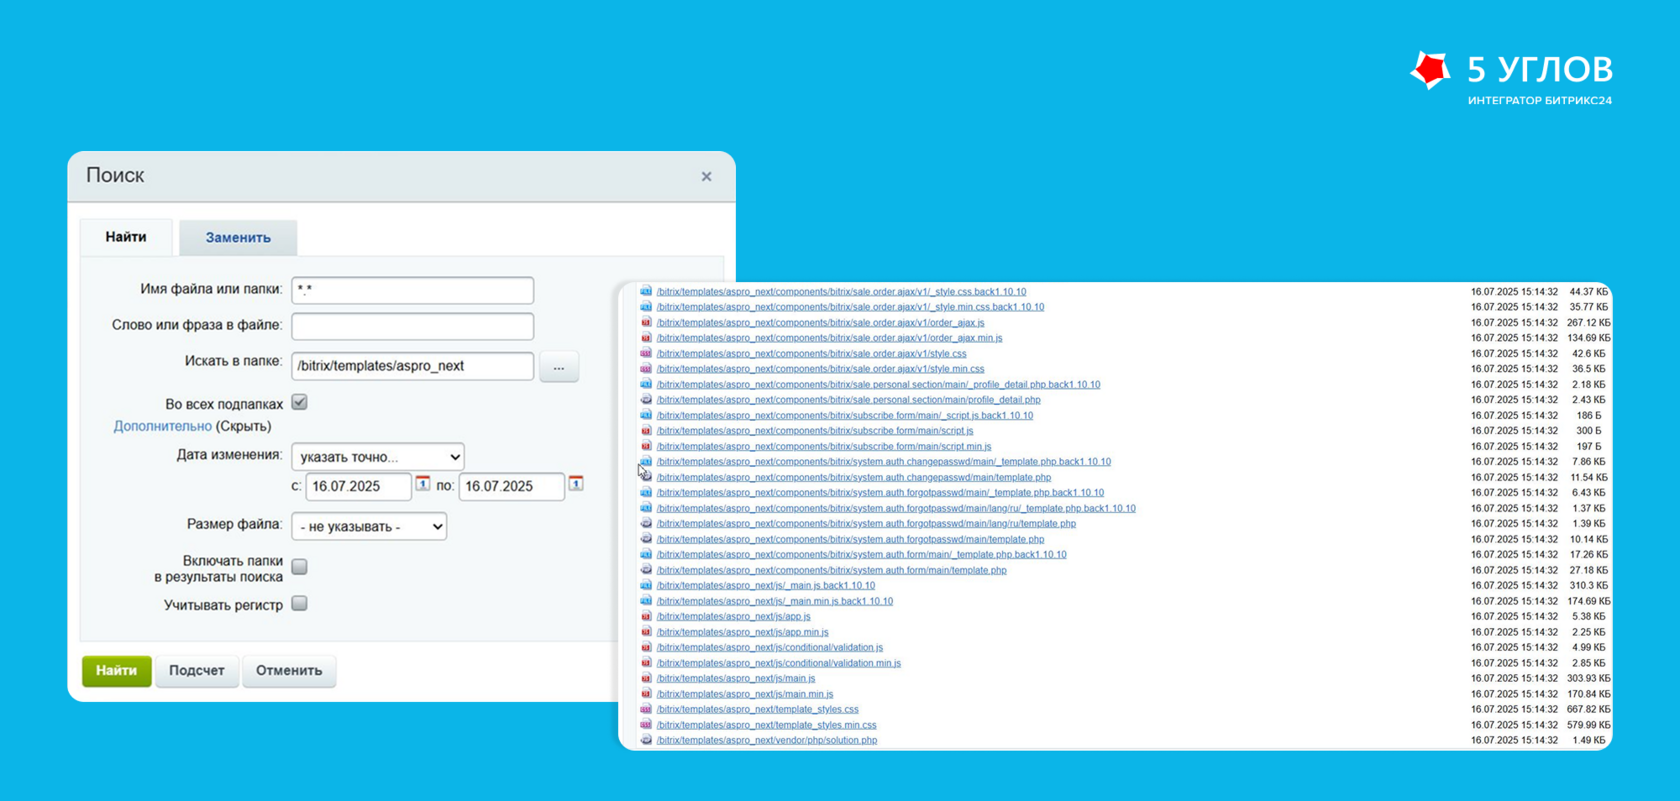
Task: Tick the 'Учитывать регистр' checkbox
Action: (299, 604)
